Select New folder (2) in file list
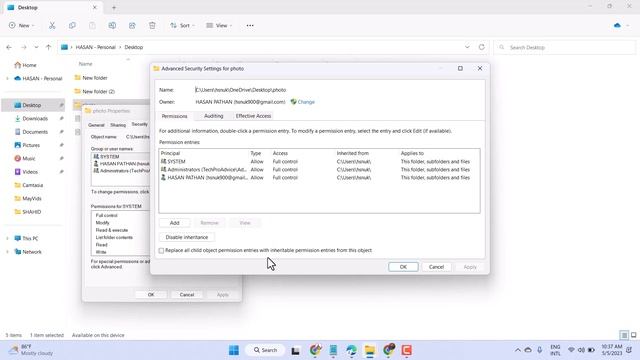This screenshot has width=640, height=360. click(x=98, y=91)
